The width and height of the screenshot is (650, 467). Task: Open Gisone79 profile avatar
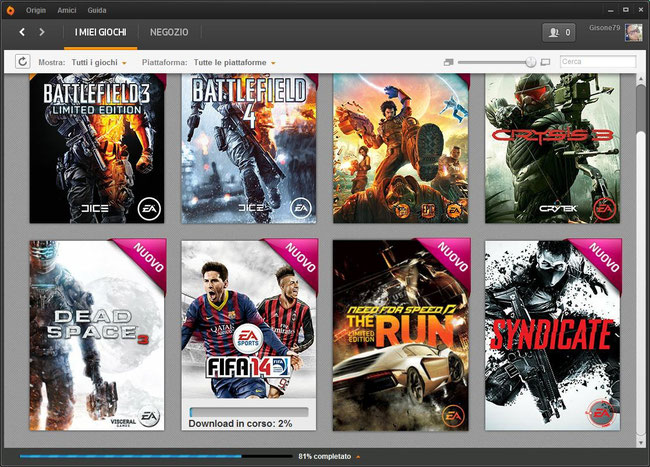click(x=633, y=32)
